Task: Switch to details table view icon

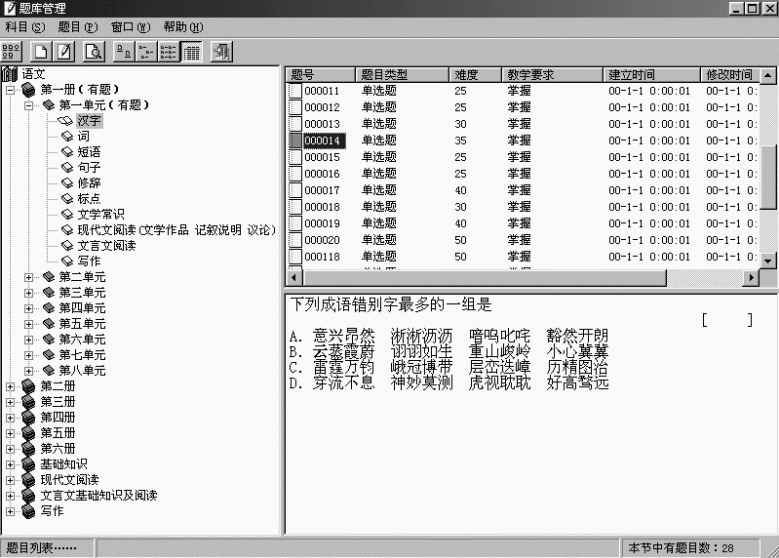Action: coord(191,51)
